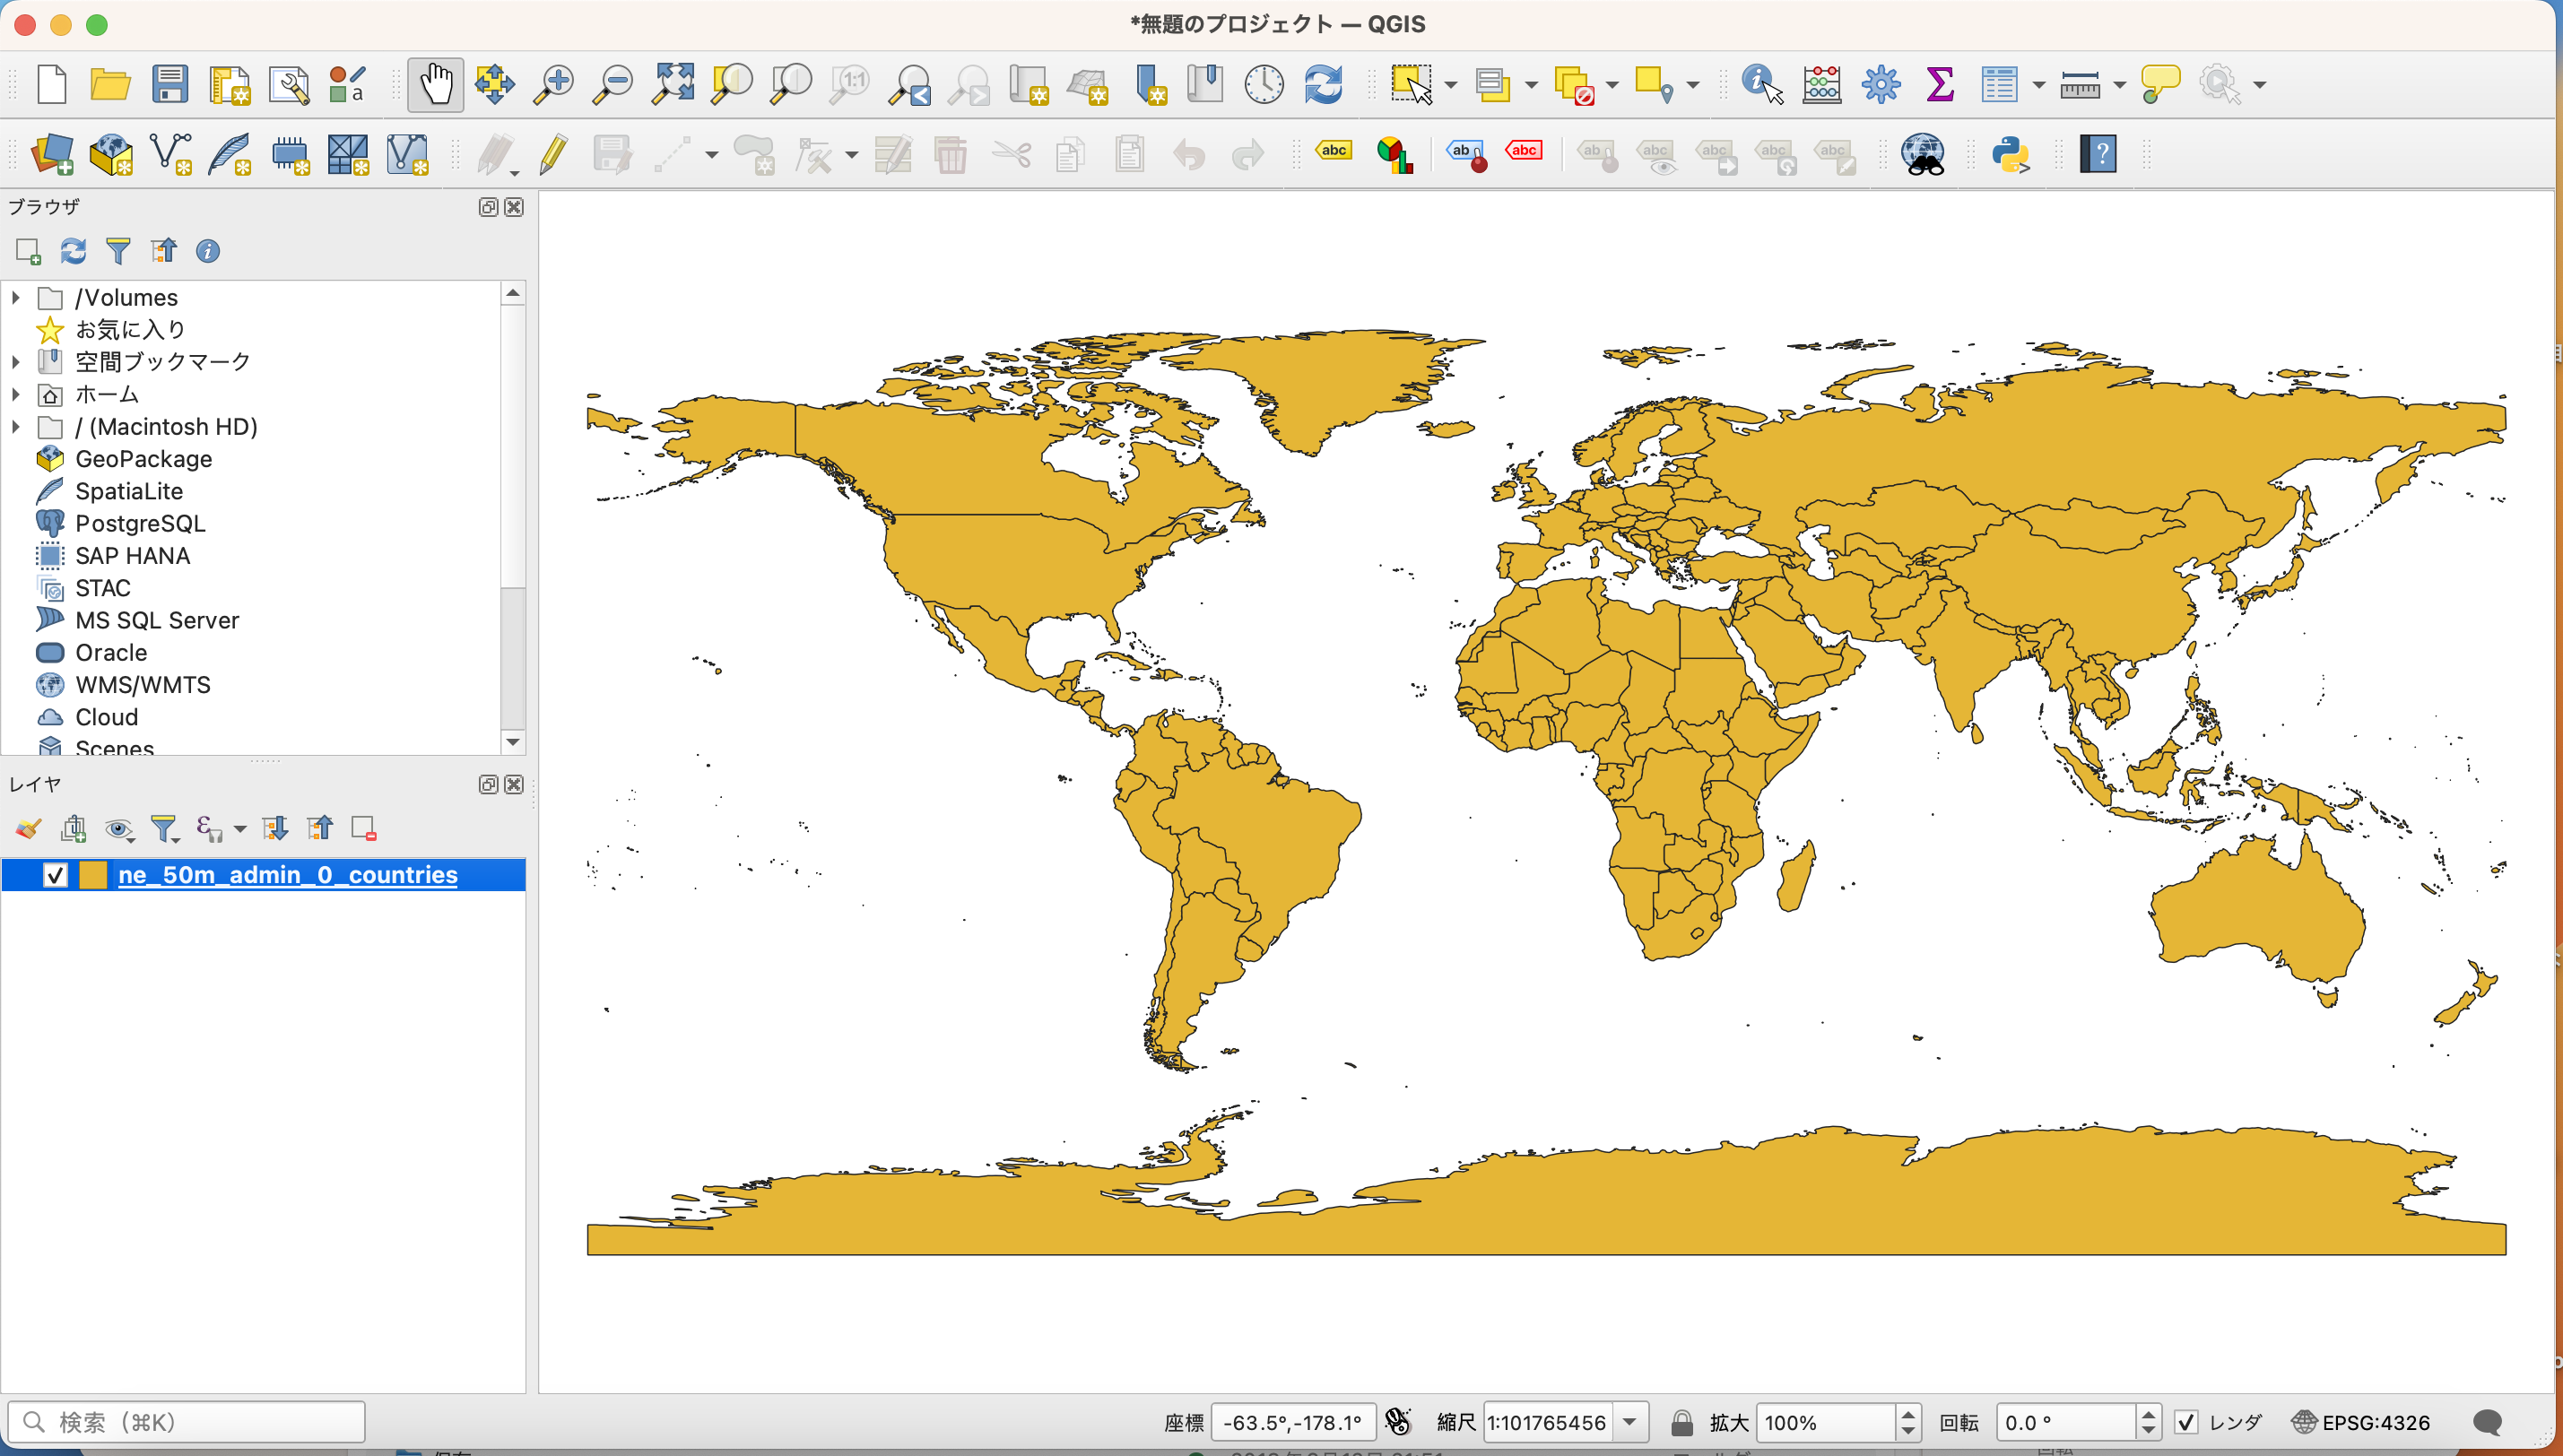Click the ne_50m_admin_0_countries layer color swatch
The image size is (2563, 1456).
tap(93, 875)
